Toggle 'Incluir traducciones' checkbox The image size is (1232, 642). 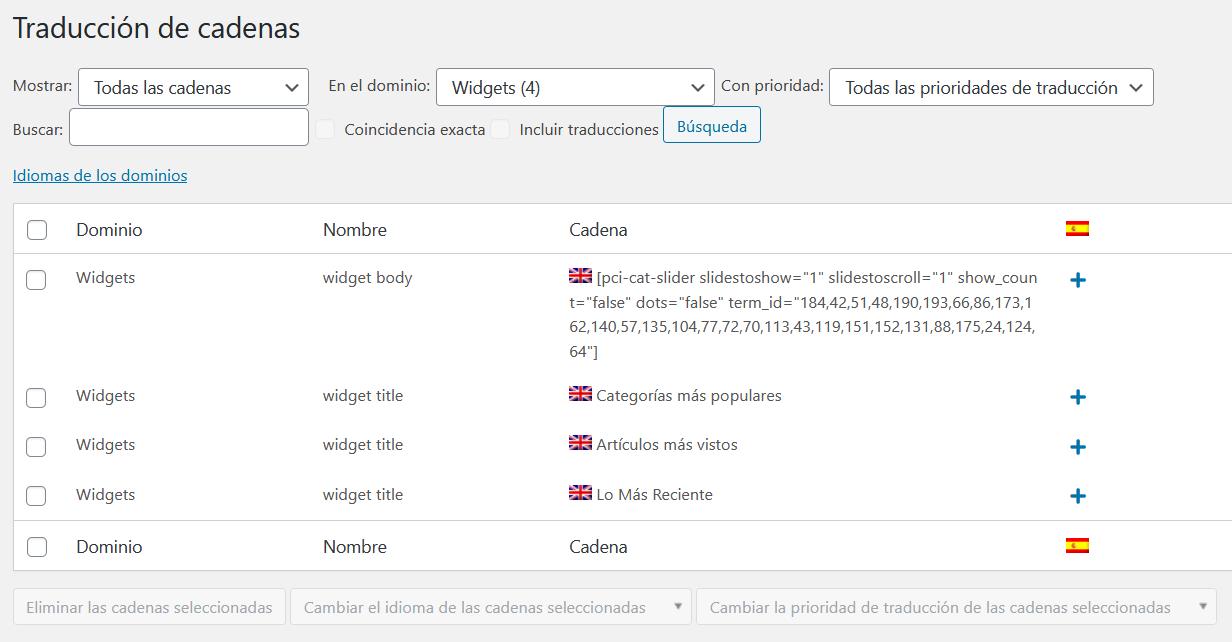click(501, 129)
